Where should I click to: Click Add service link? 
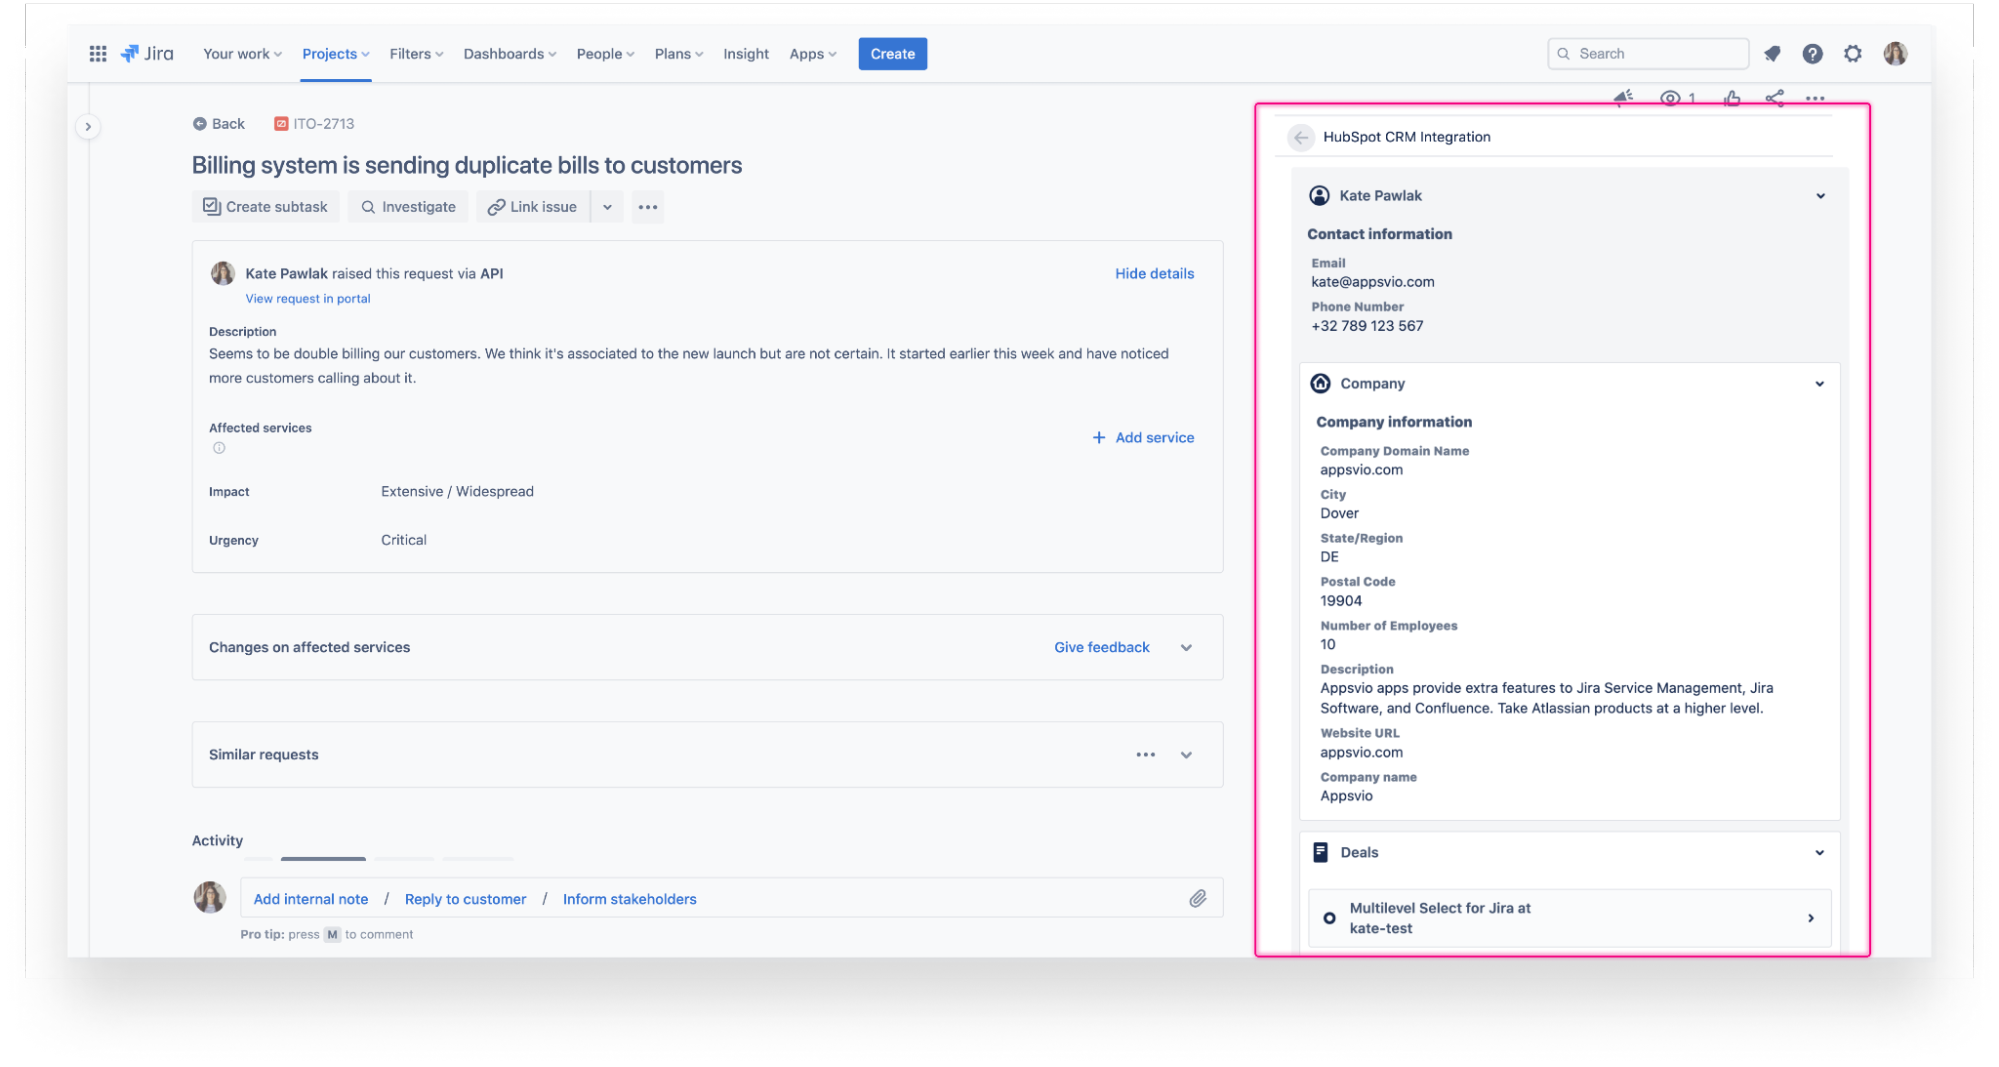click(x=1143, y=438)
